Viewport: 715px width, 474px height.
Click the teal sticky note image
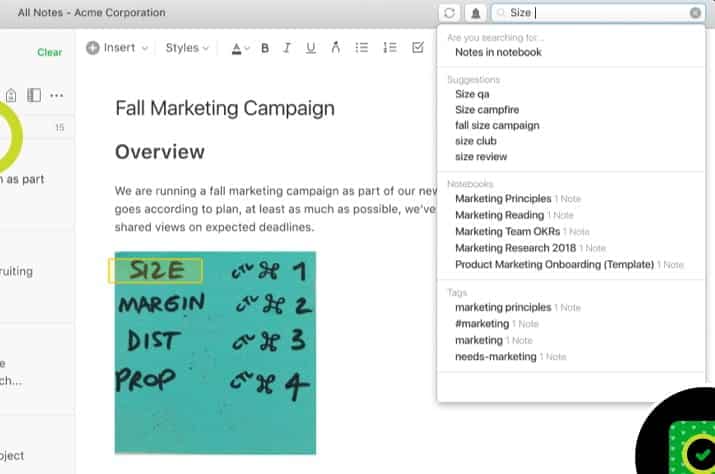(215, 353)
